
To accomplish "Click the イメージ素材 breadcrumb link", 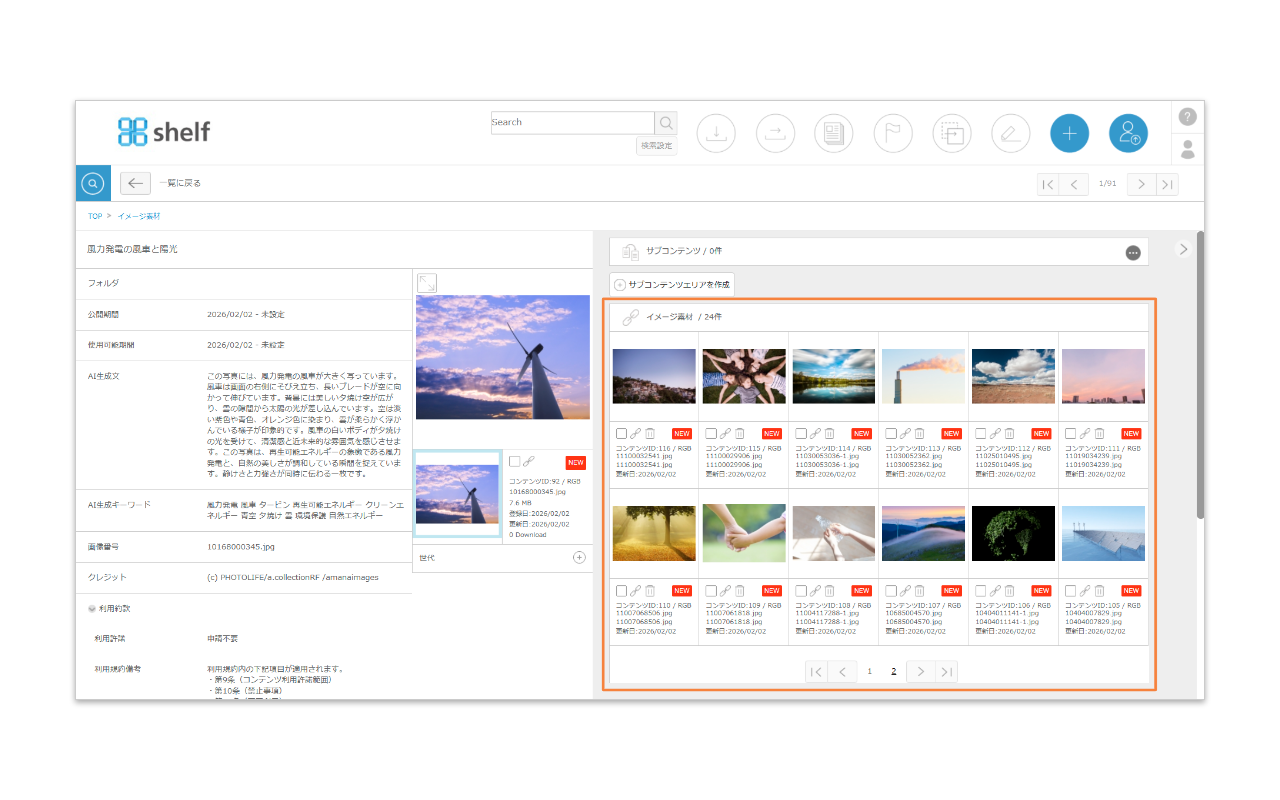I will point(139,216).
